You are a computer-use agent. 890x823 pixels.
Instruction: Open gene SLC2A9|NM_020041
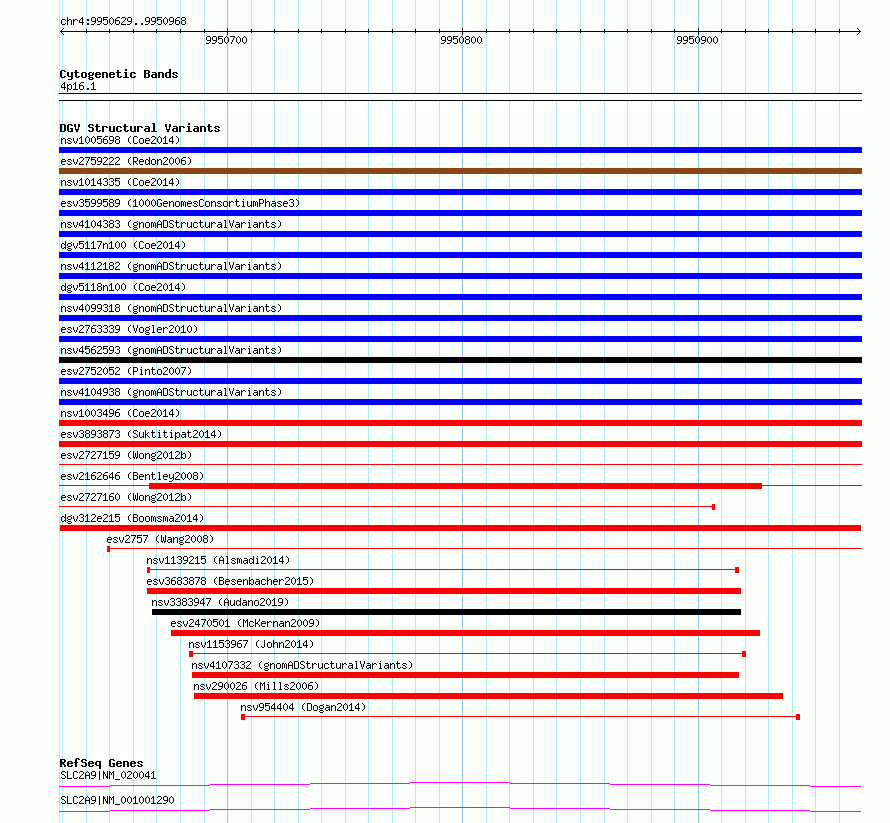[108, 775]
